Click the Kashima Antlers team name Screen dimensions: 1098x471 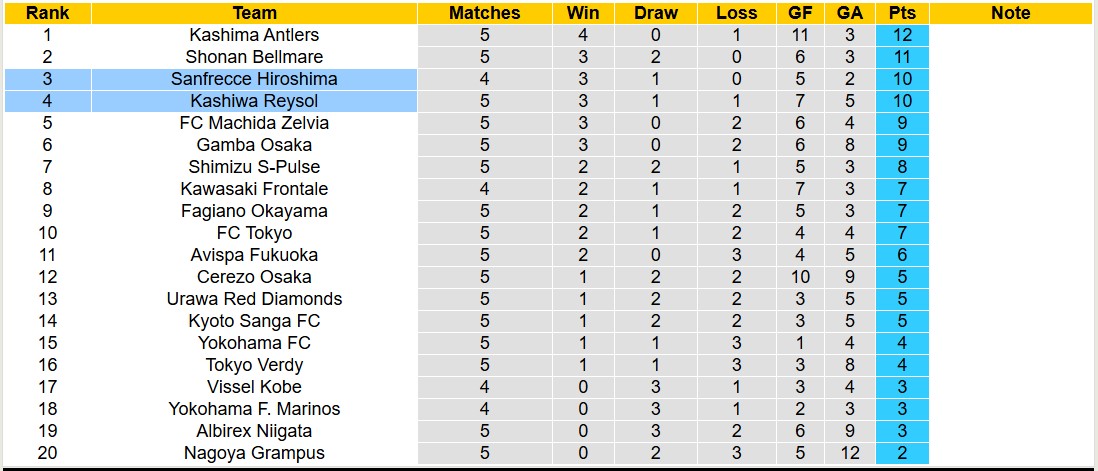[254, 35]
